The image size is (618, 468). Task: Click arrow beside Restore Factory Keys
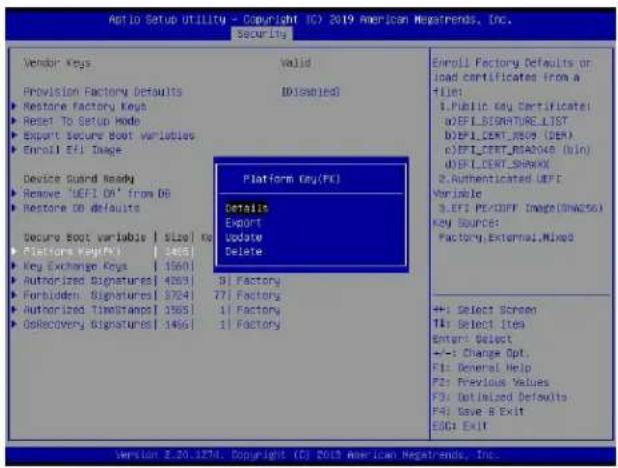pos(15,106)
